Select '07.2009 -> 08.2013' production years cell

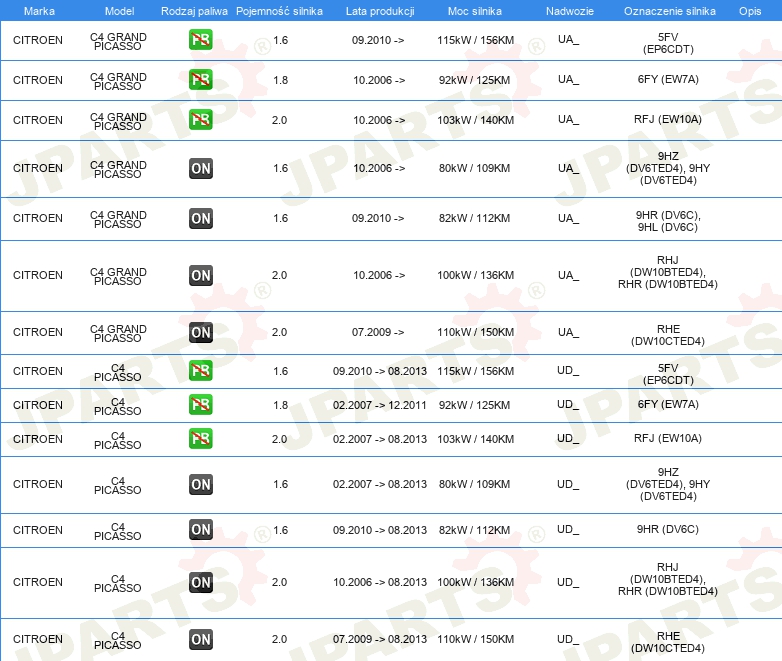pos(380,639)
